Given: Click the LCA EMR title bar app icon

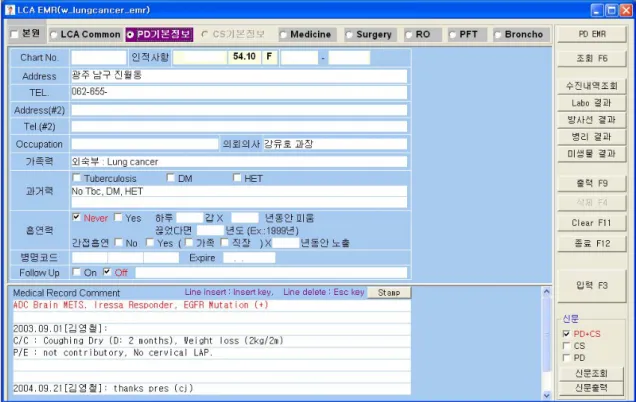Looking at the screenshot, I should click(x=10, y=10).
